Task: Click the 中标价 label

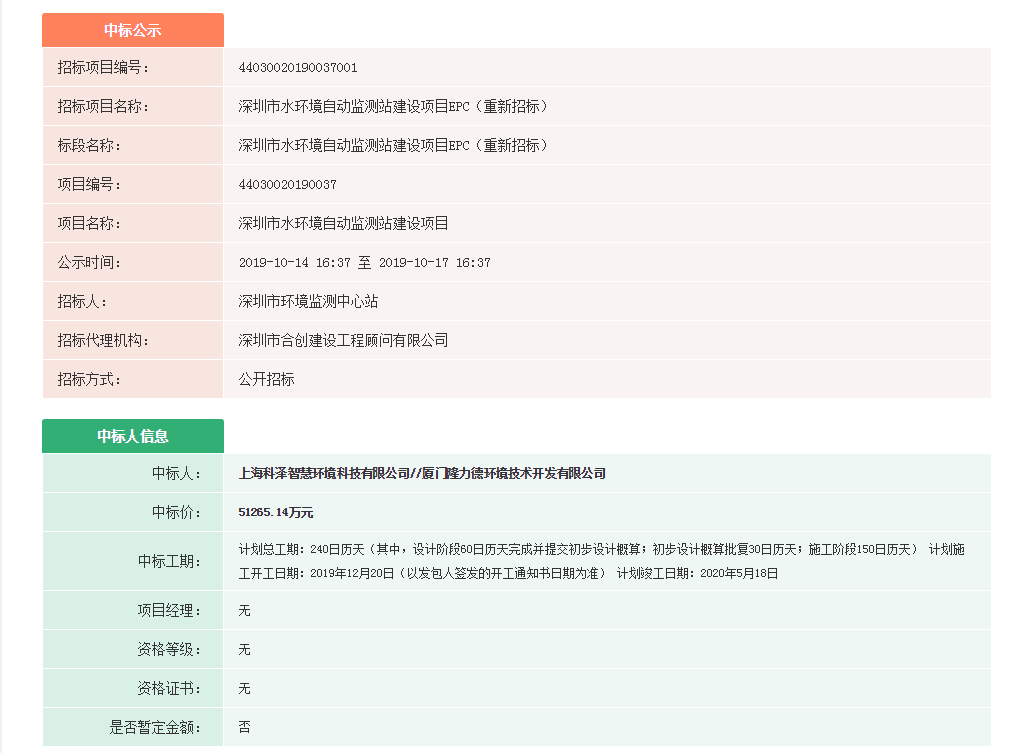Action: 177,512
